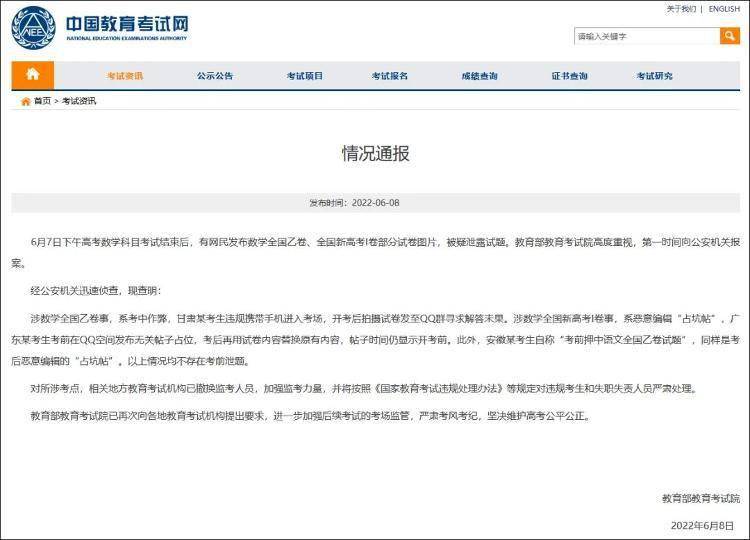Click the paragraph starting 对所涉考点
750x540 pixels.
coord(364,388)
